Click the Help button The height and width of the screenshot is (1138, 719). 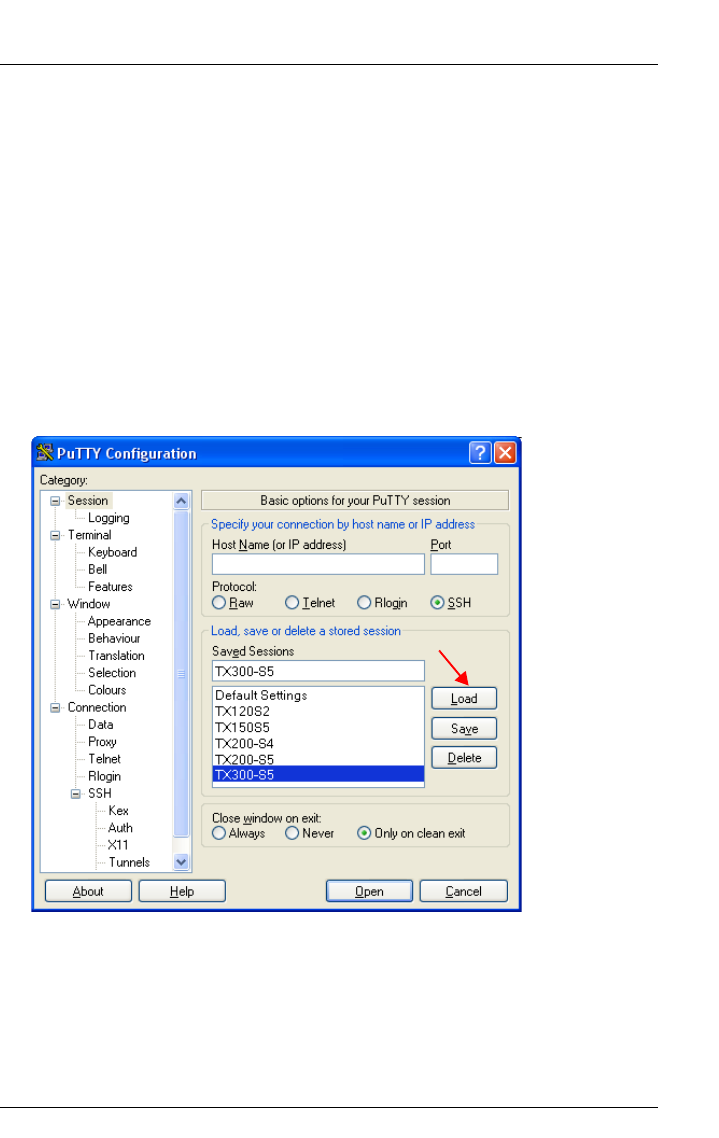pos(182,891)
